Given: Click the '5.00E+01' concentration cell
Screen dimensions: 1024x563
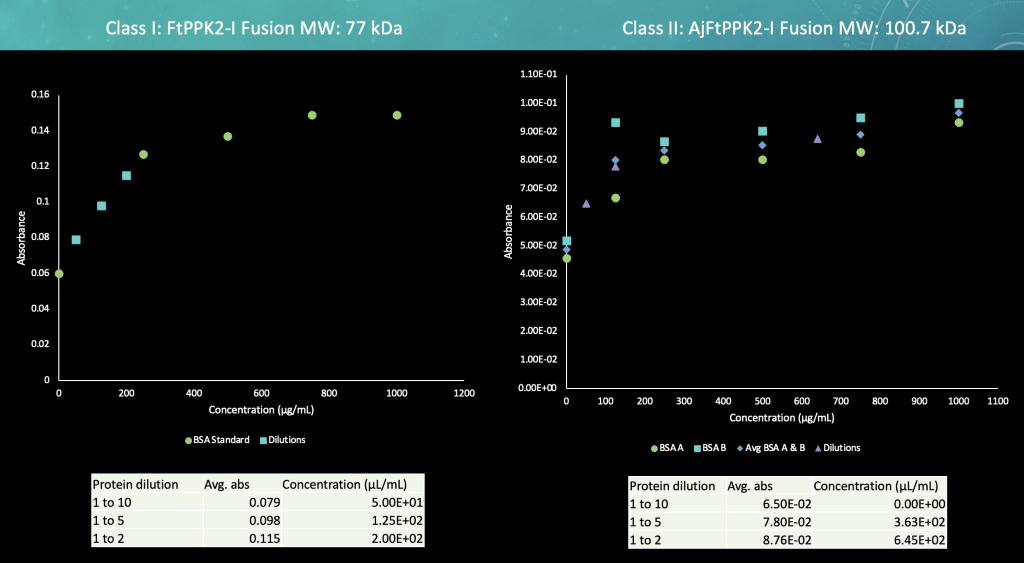Looking at the screenshot, I should point(395,503).
